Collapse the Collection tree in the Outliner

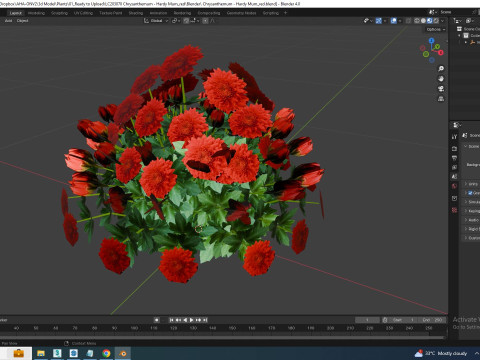[460, 35]
